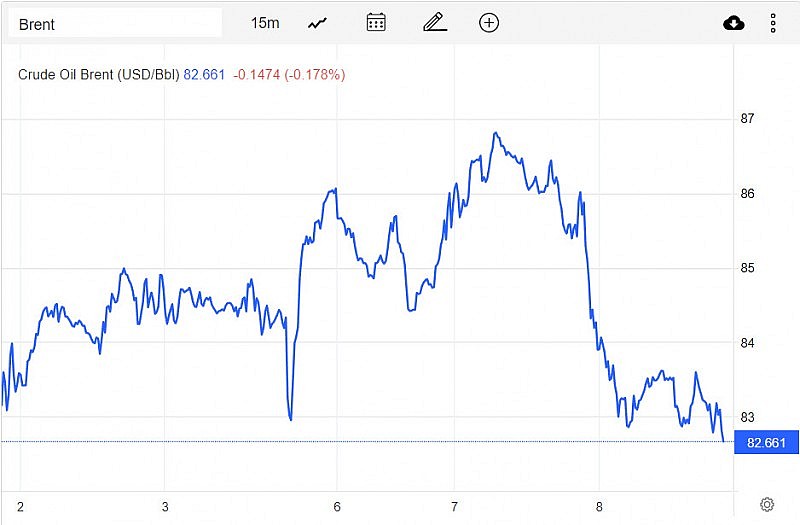The height and width of the screenshot is (525, 800).
Task: Click date 6 on the time axis
Action: point(338,506)
